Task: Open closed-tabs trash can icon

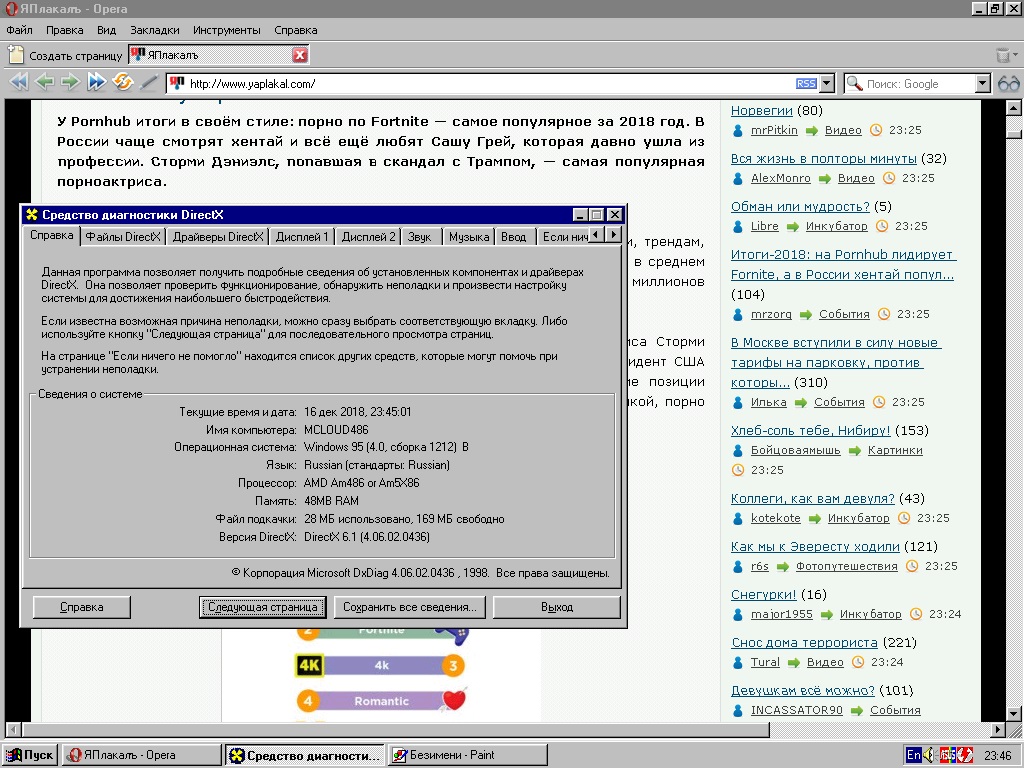Action: pos(1003,56)
